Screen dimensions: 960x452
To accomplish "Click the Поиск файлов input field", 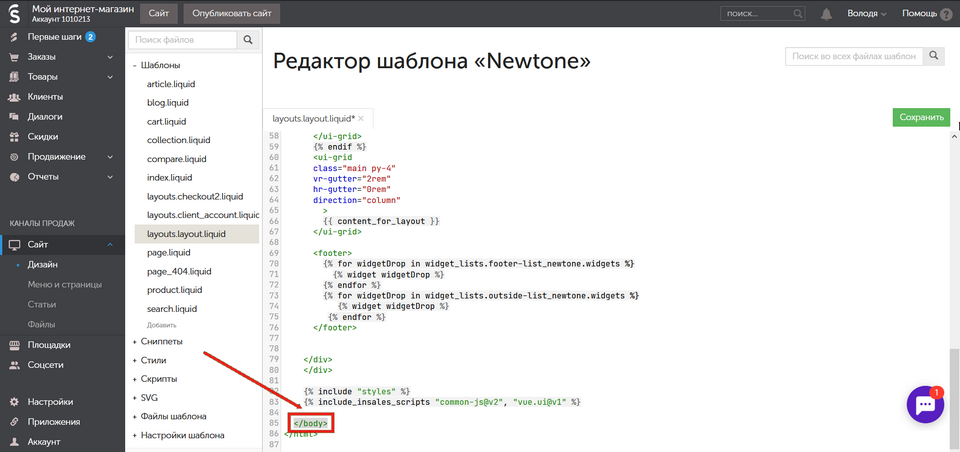I will pos(183,40).
